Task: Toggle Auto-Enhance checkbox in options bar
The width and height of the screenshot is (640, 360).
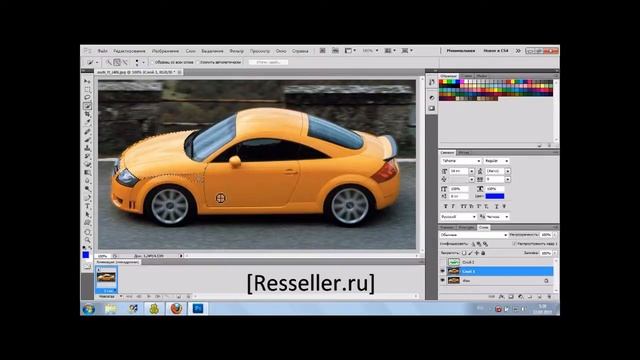Action: [x=198, y=62]
